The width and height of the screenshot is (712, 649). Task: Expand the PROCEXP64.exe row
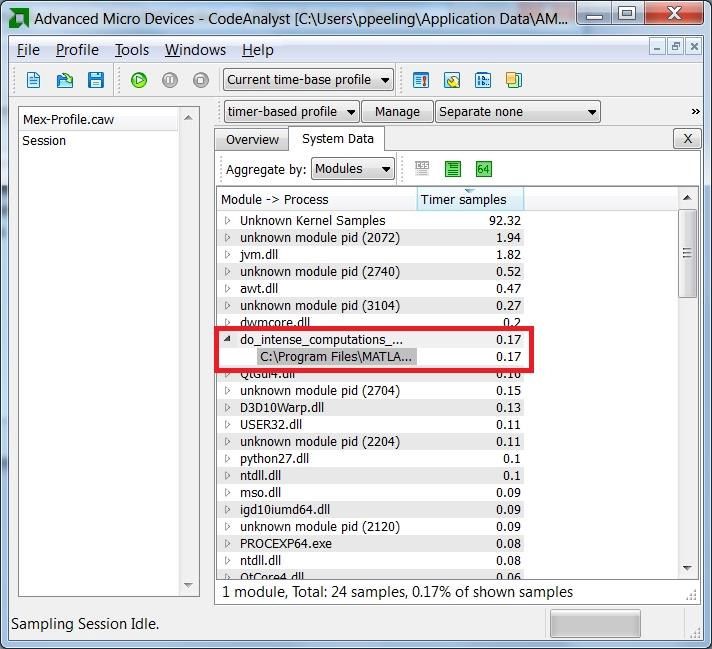[x=227, y=544]
